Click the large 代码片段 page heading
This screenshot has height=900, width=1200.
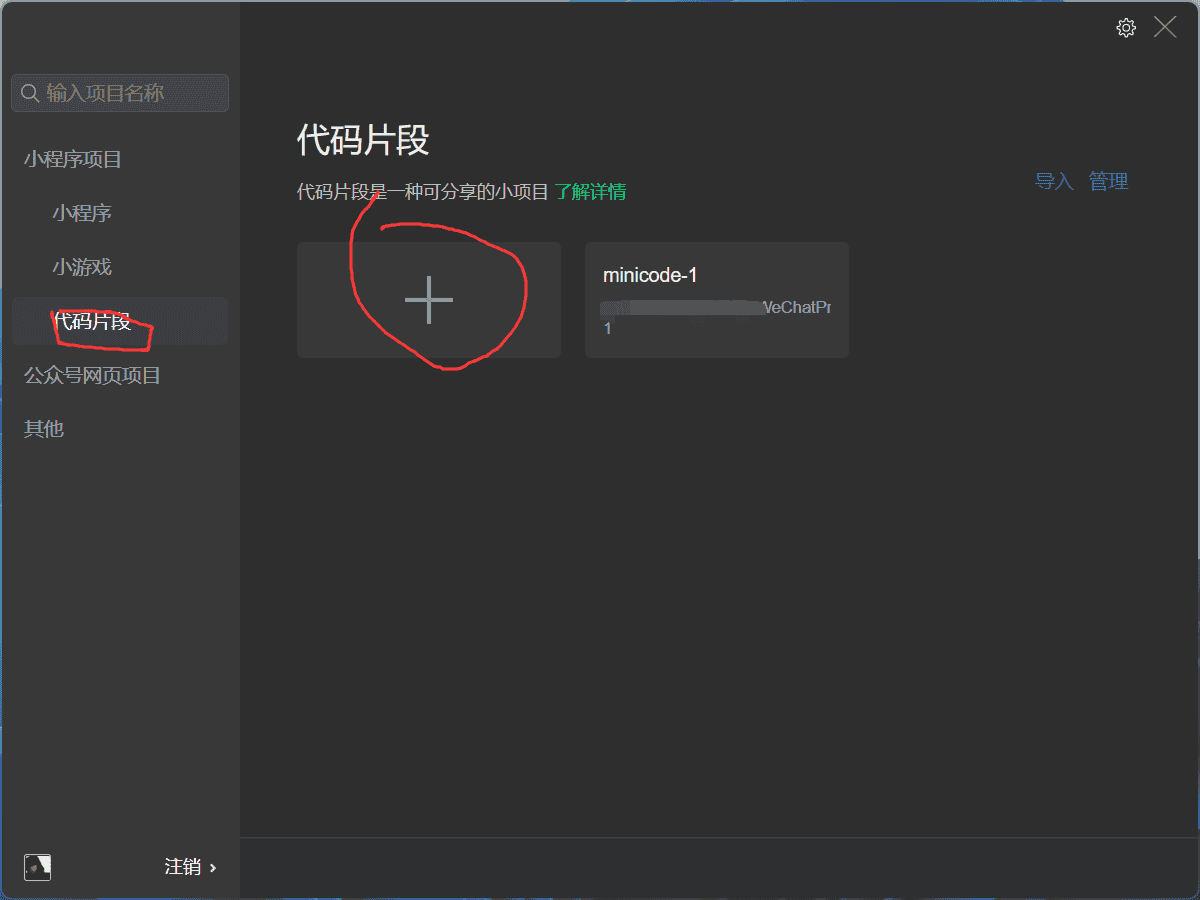coord(363,140)
